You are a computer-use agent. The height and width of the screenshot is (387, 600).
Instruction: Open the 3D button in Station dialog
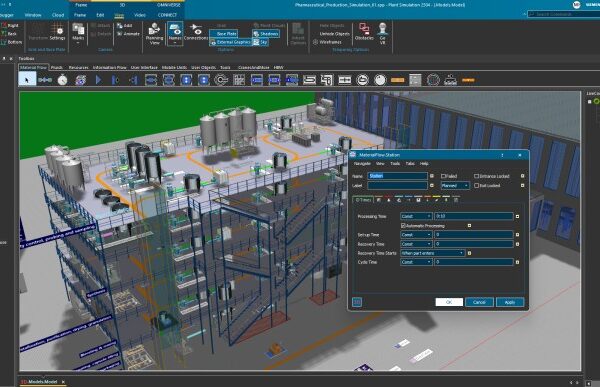point(357,302)
